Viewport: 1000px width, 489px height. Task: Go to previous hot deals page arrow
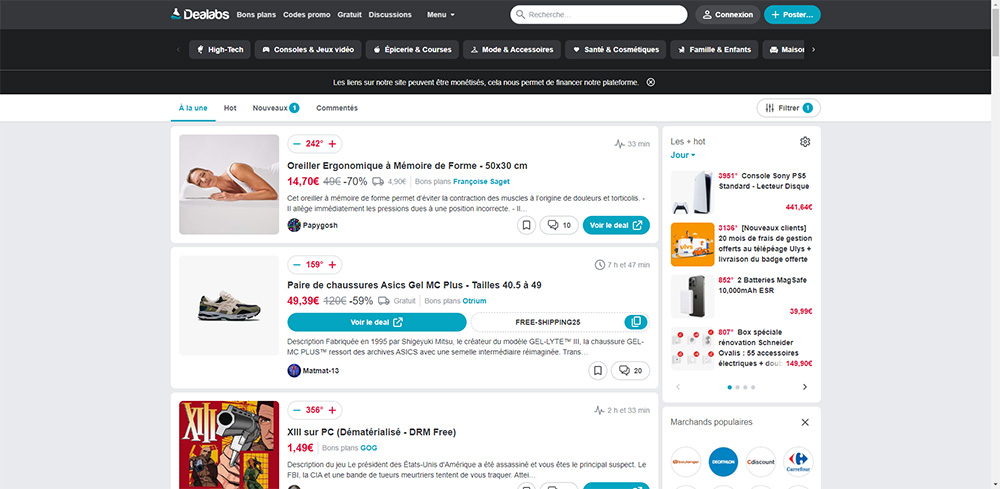point(678,387)
